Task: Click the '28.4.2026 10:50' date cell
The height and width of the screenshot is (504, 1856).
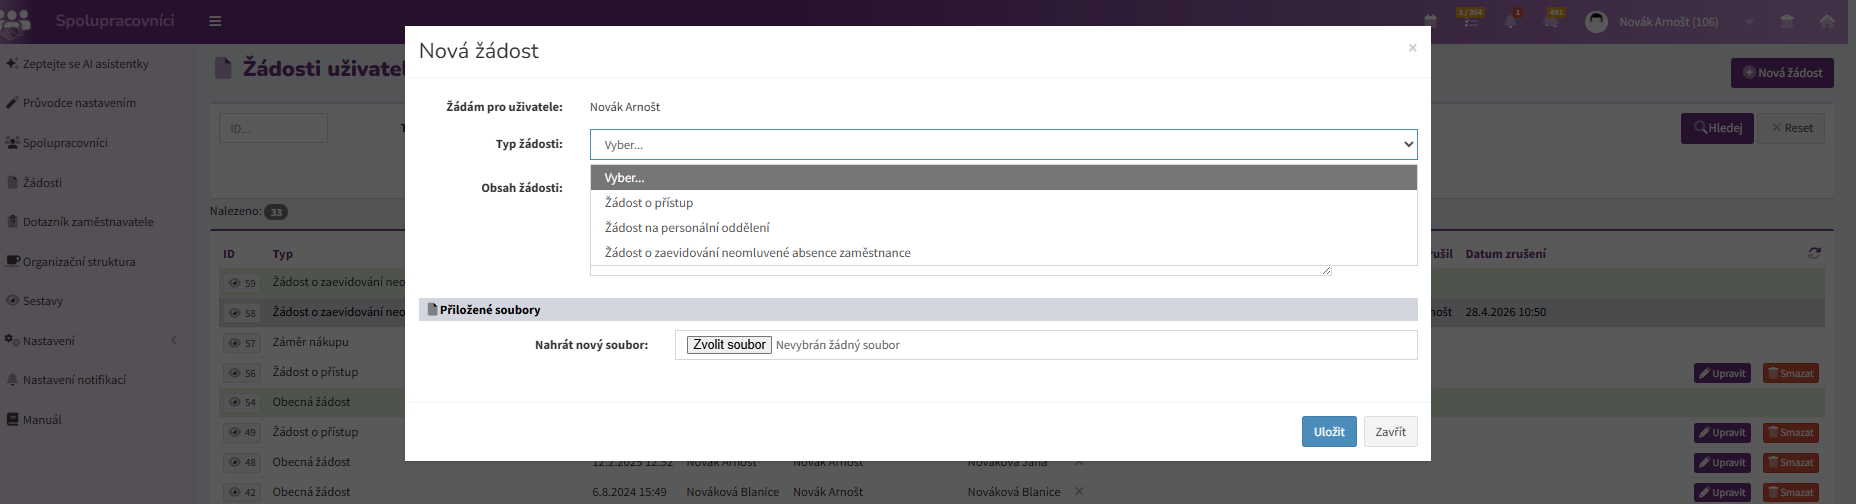Action: 1506,312
